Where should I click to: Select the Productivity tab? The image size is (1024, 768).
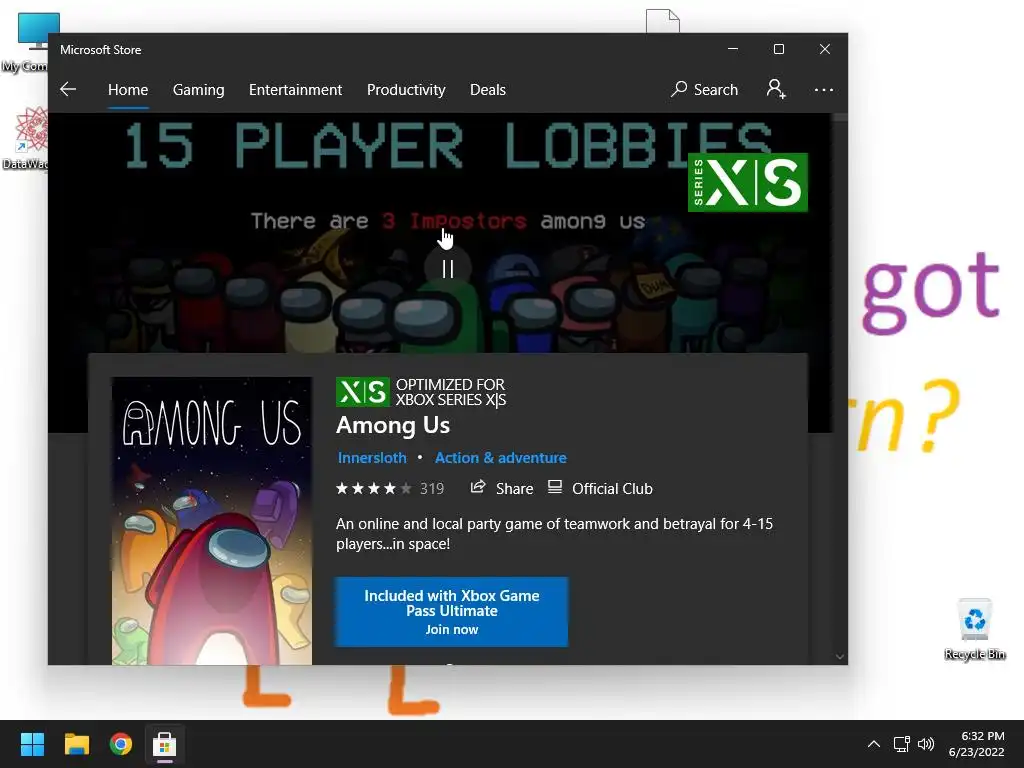click(406, 89)
